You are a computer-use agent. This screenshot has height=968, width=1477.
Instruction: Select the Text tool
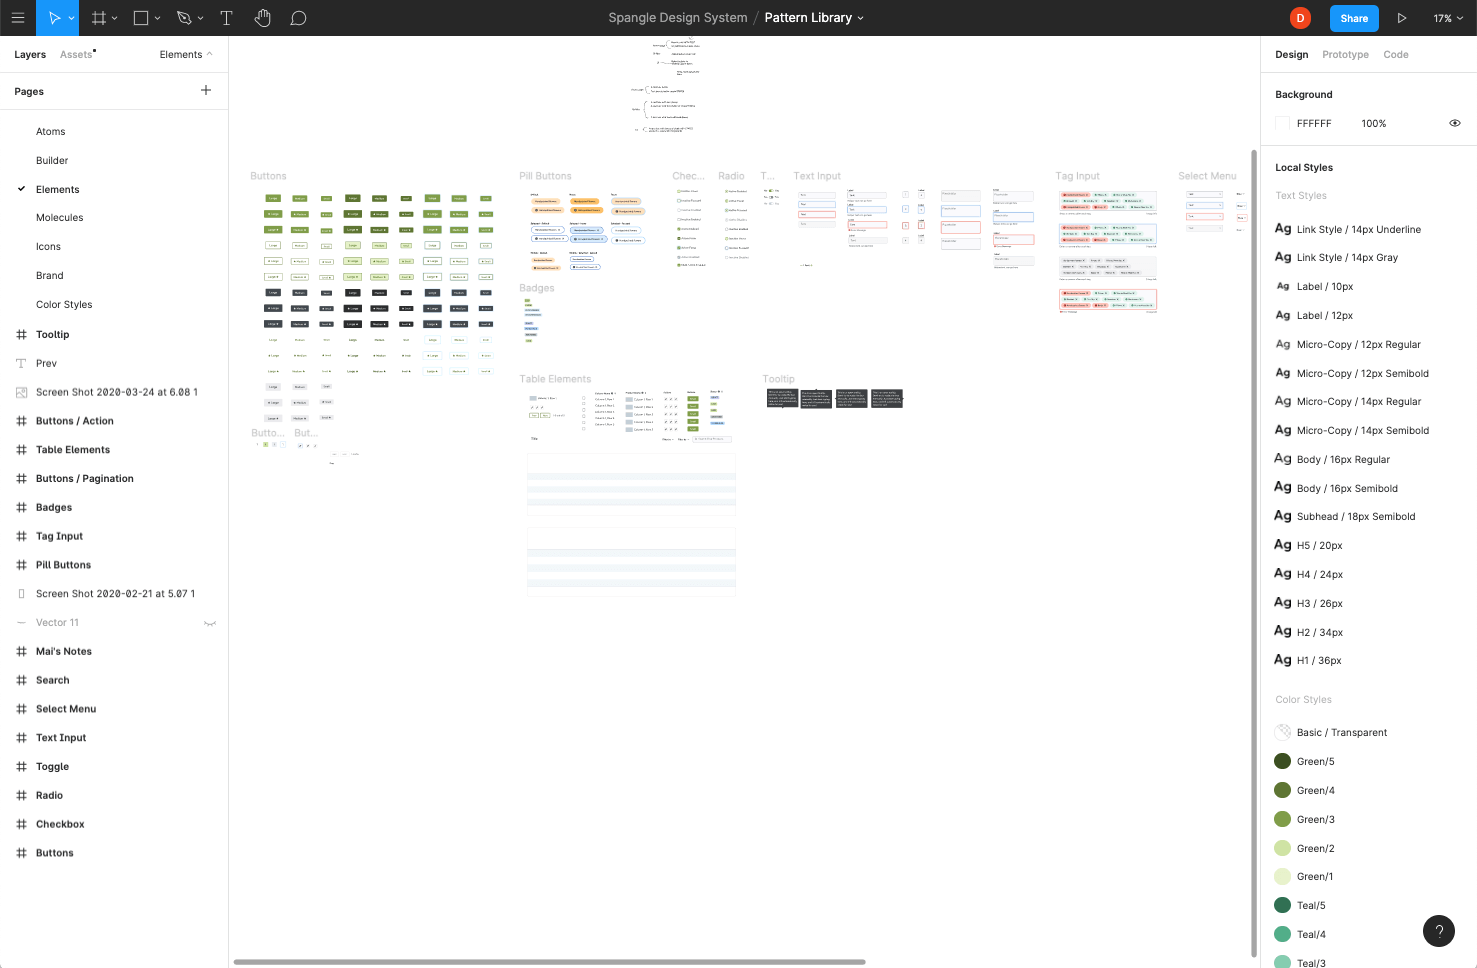pos(226,17)
